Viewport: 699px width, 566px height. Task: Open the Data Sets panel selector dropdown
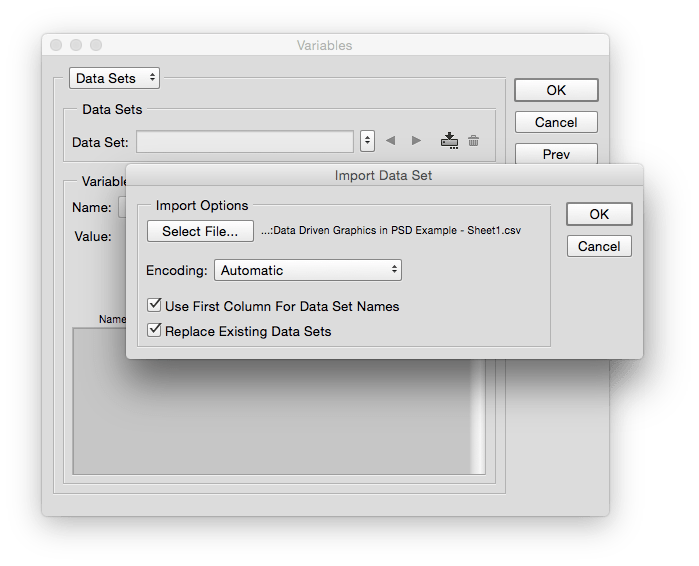click(x=114, y=78)
